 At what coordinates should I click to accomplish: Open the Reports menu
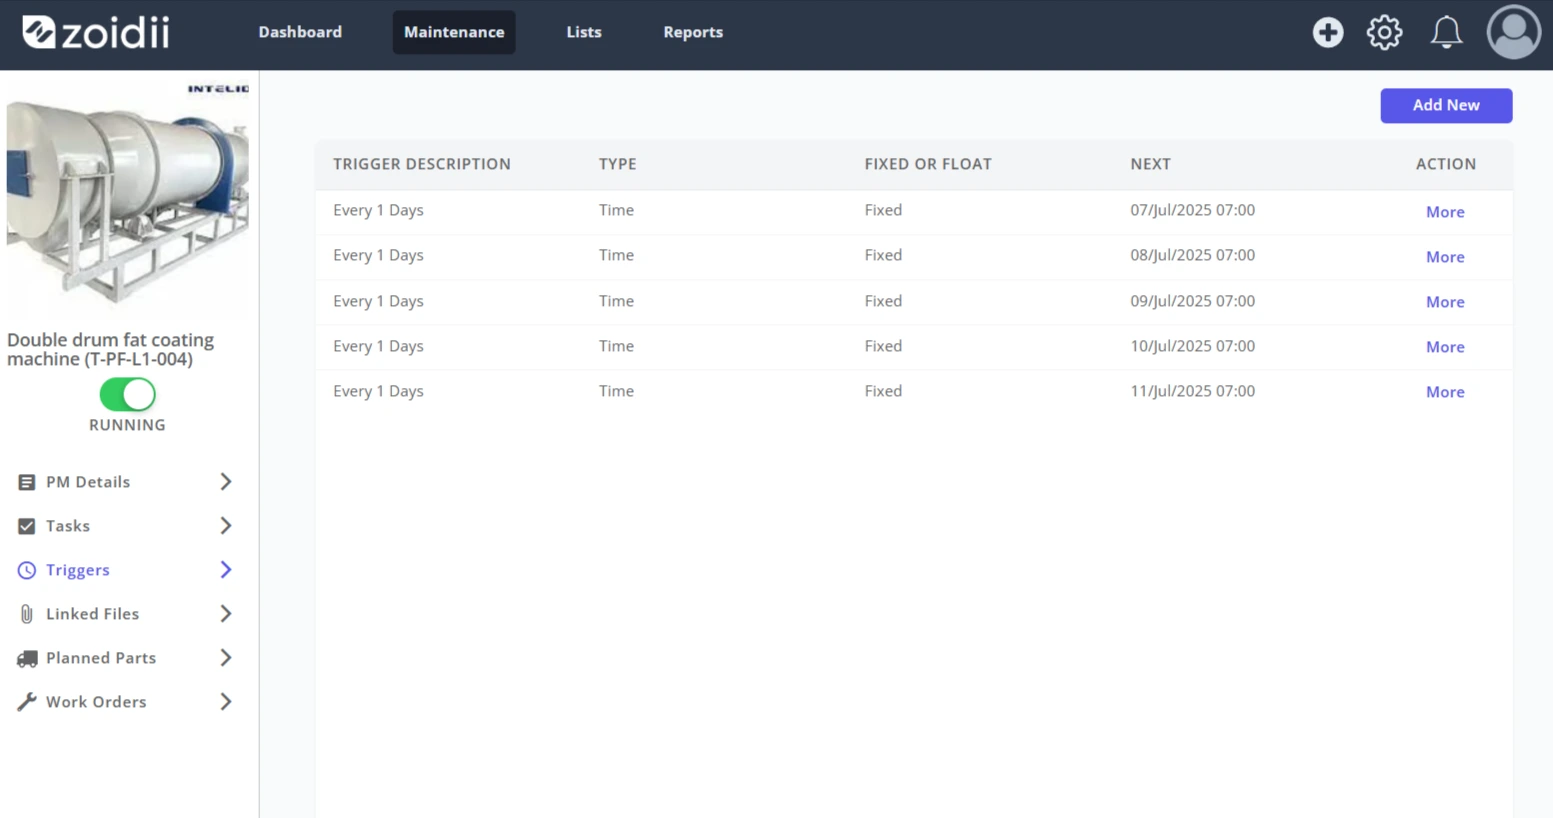pyautogui.click(x=693, y=32)
